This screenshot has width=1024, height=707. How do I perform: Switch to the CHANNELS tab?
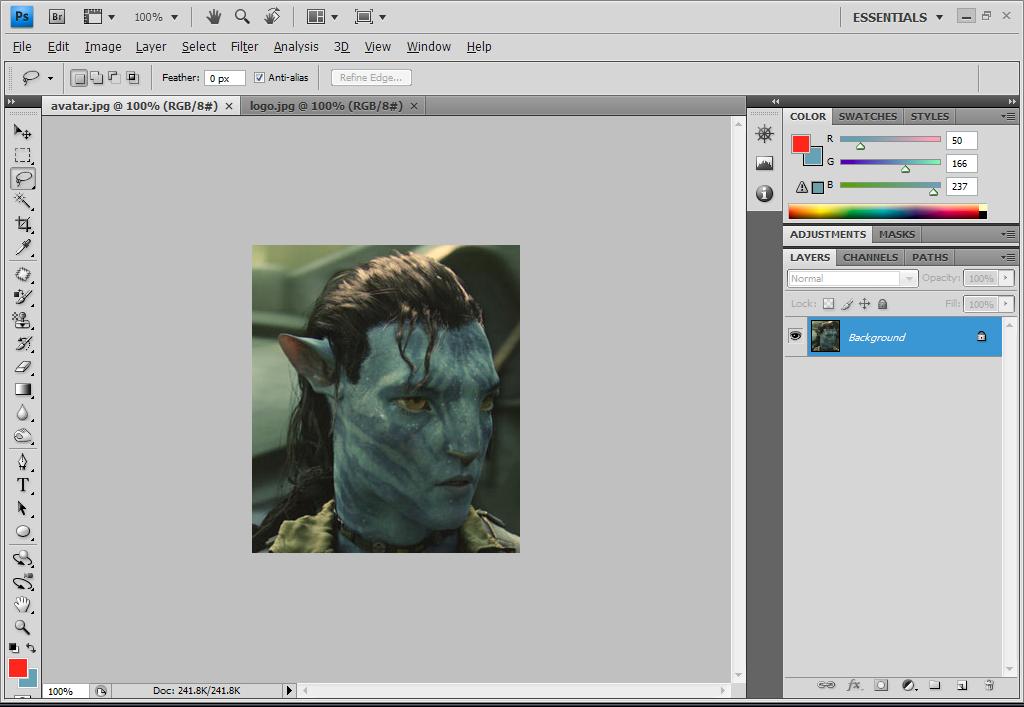(870, 257)
